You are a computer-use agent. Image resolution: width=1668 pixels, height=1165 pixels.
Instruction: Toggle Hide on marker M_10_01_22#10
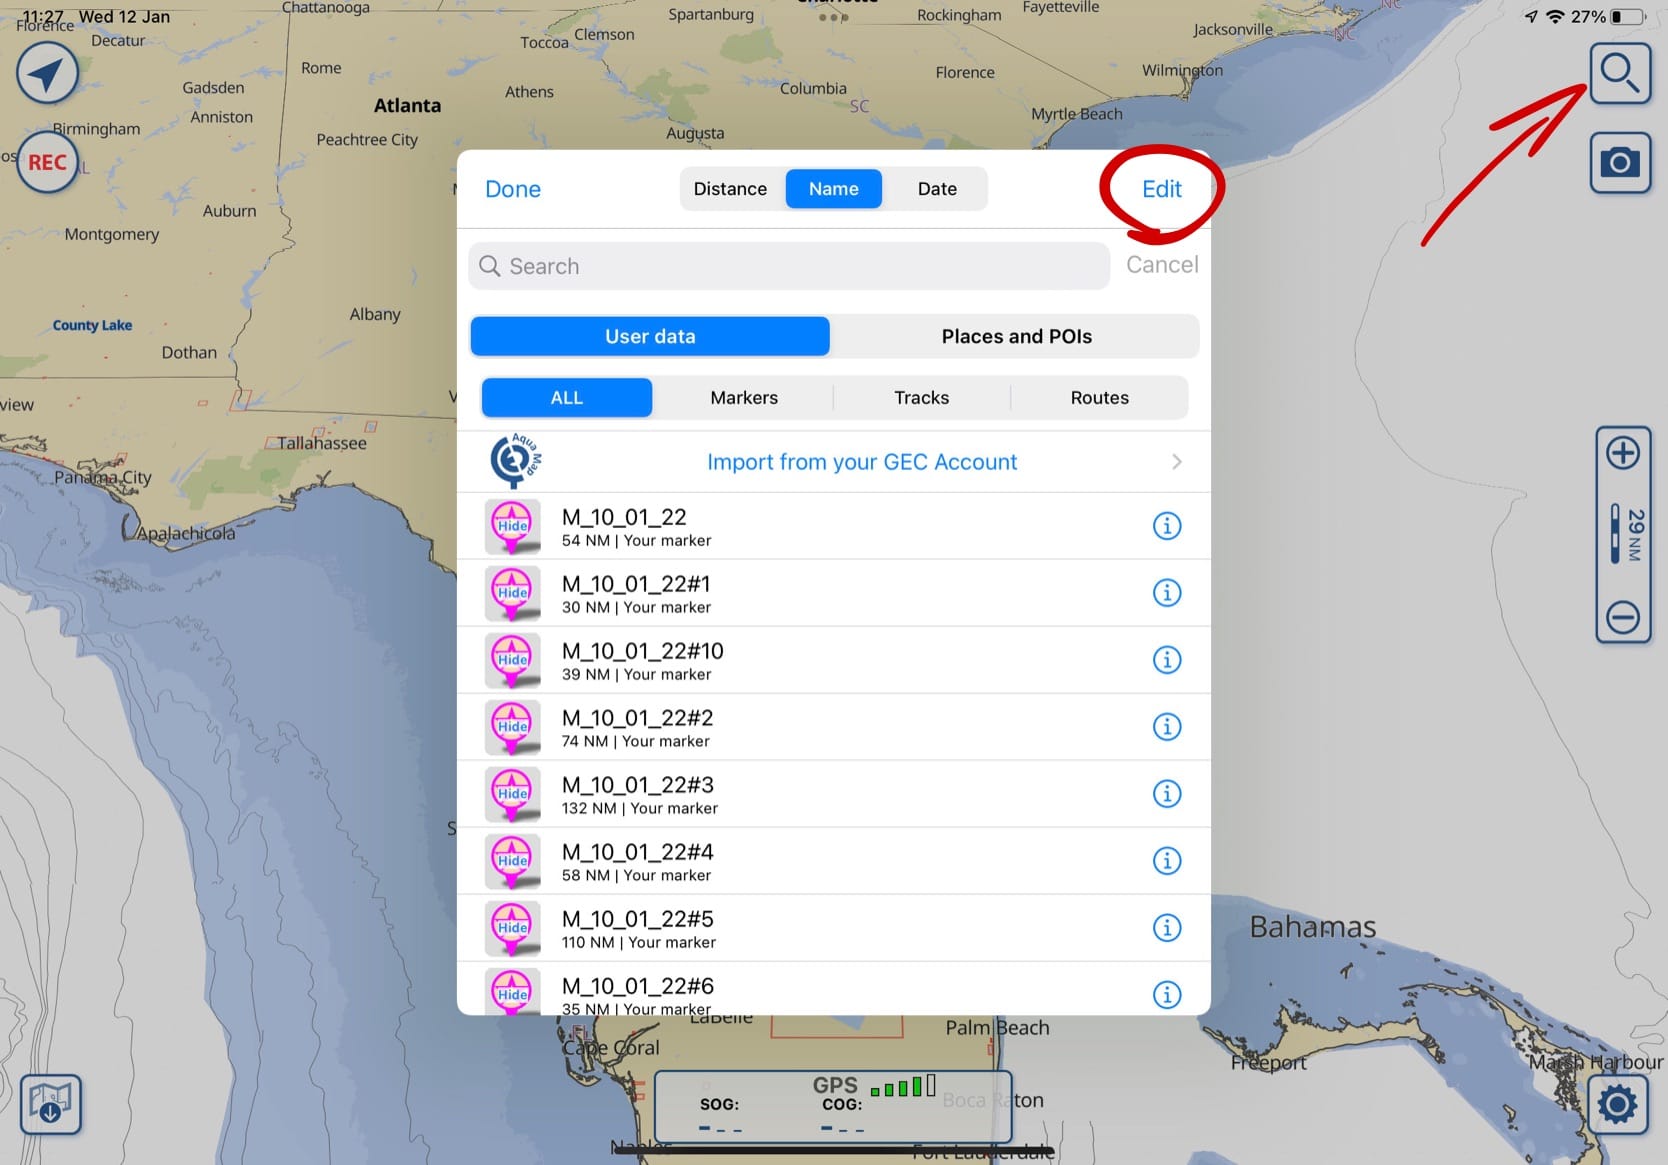[x=513, y=660]
